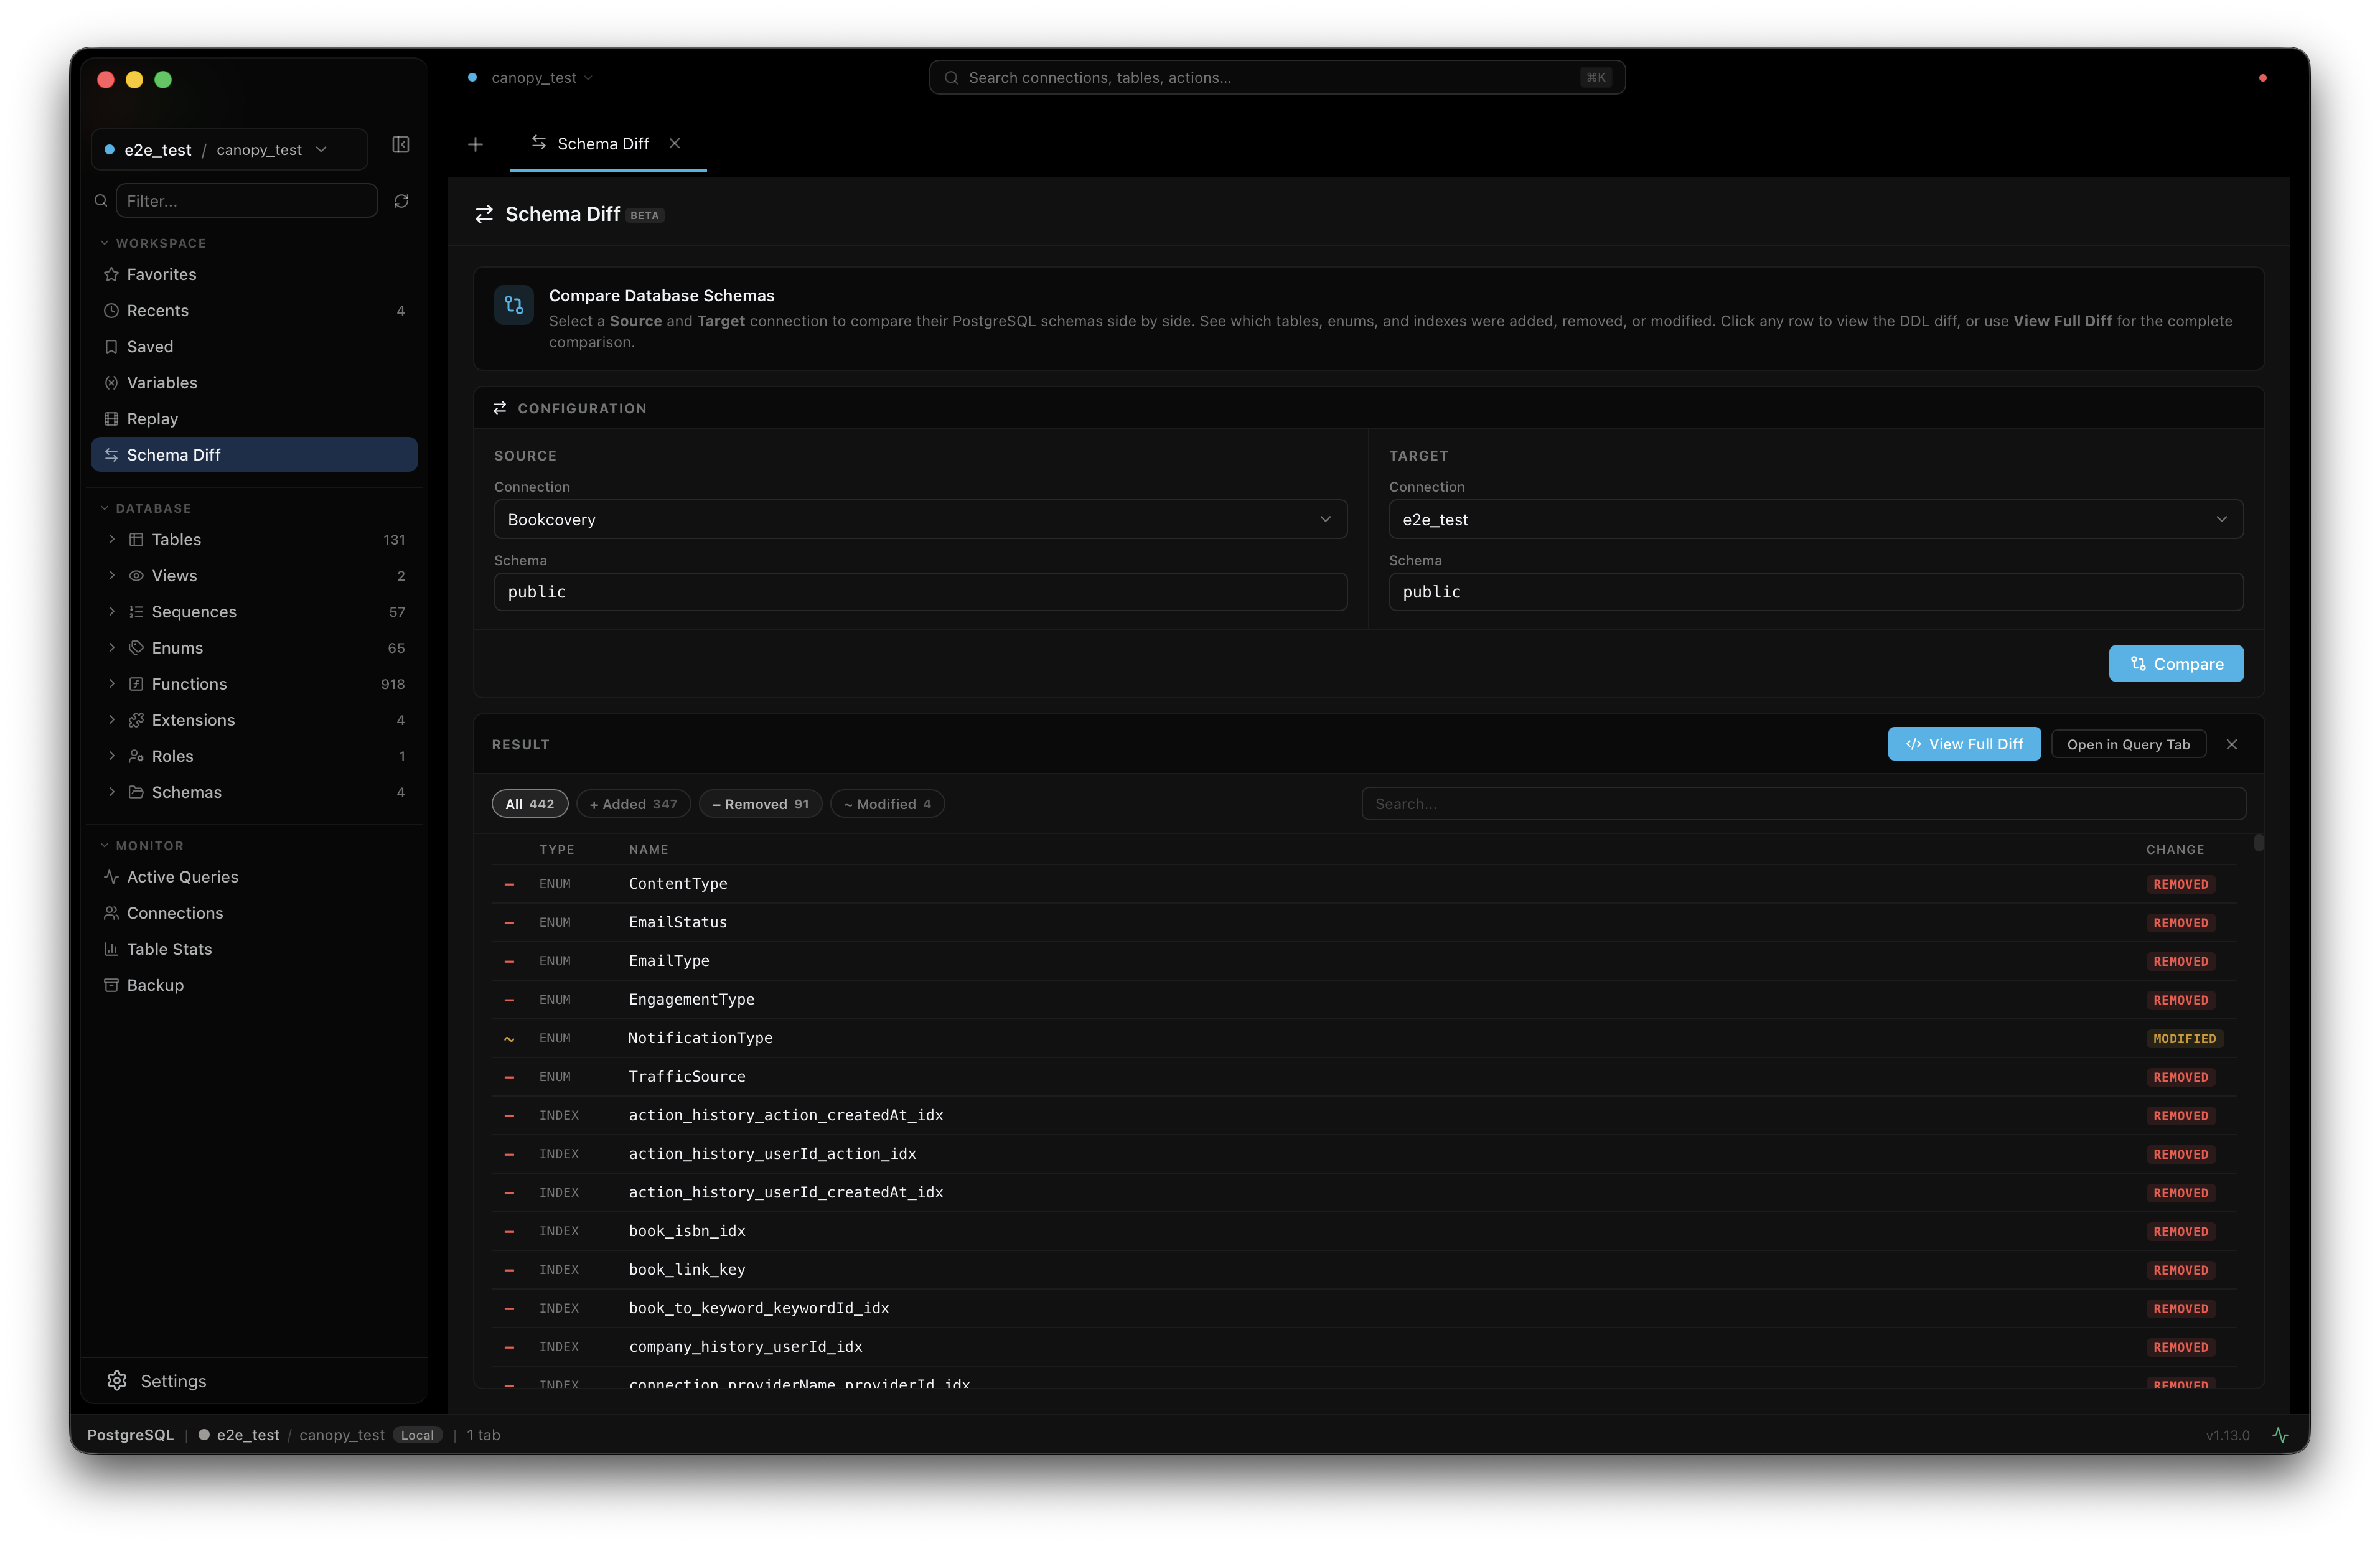
Task: Open Table Stats in sidebar
Action: coord(169,949)
